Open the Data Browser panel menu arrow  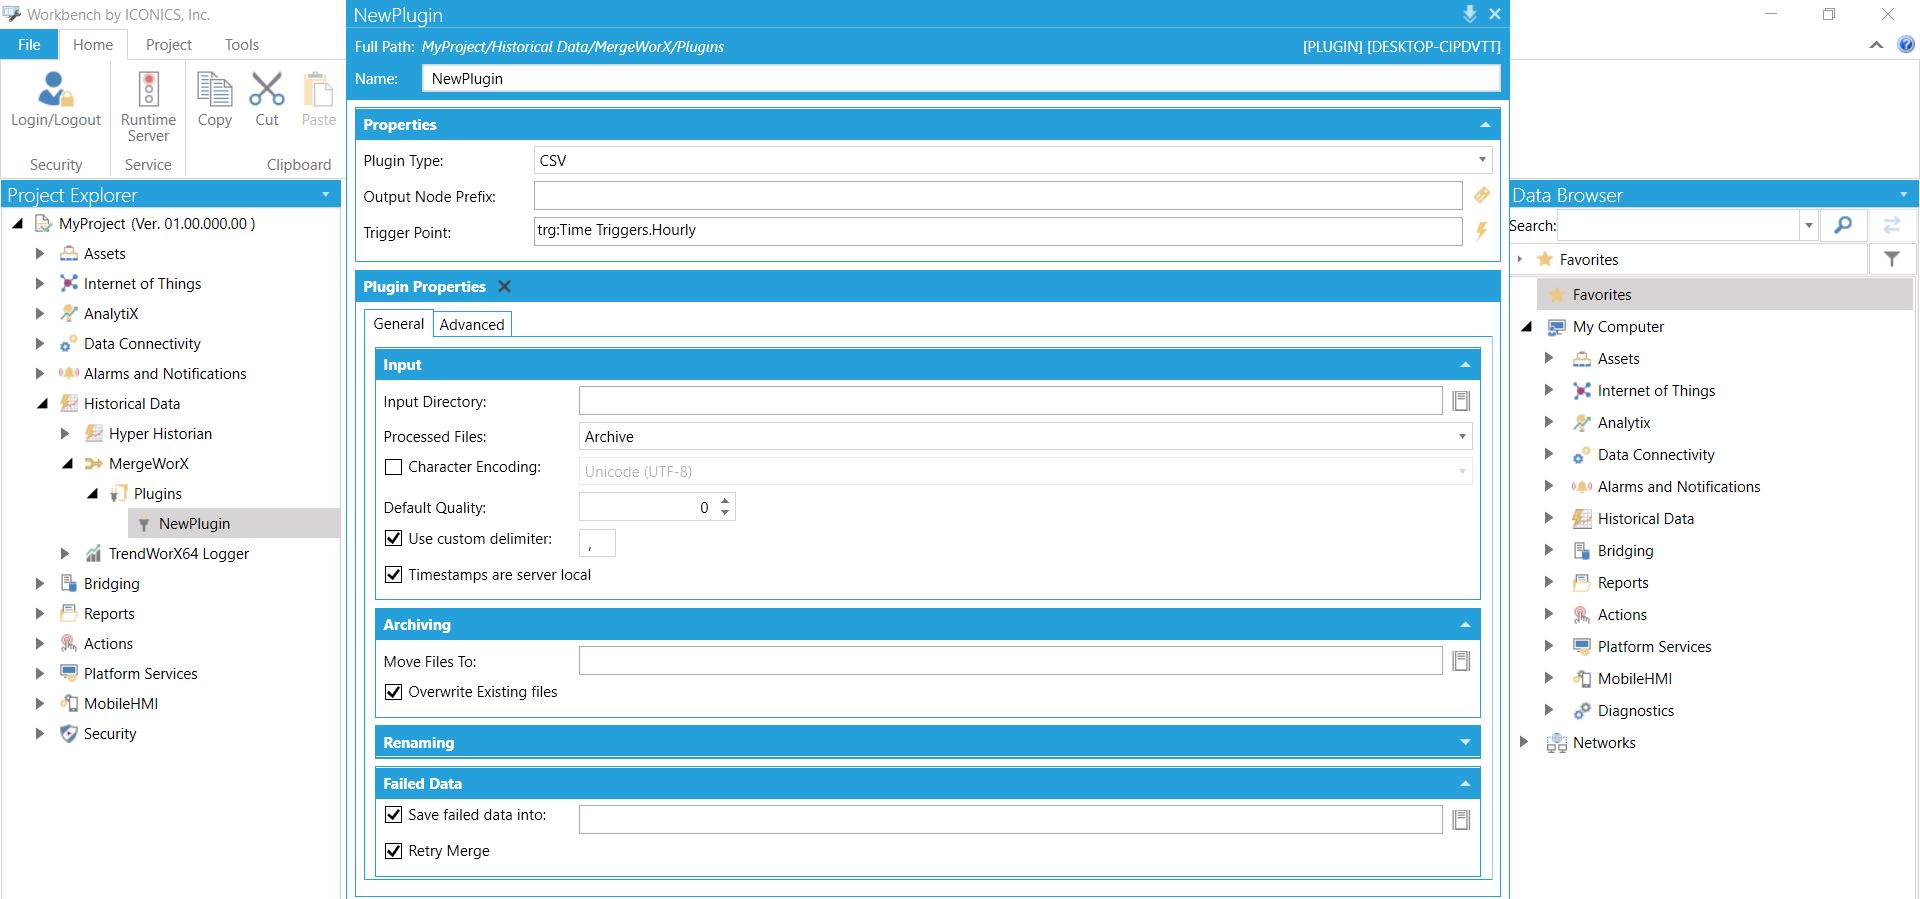tap(1903, 195)
